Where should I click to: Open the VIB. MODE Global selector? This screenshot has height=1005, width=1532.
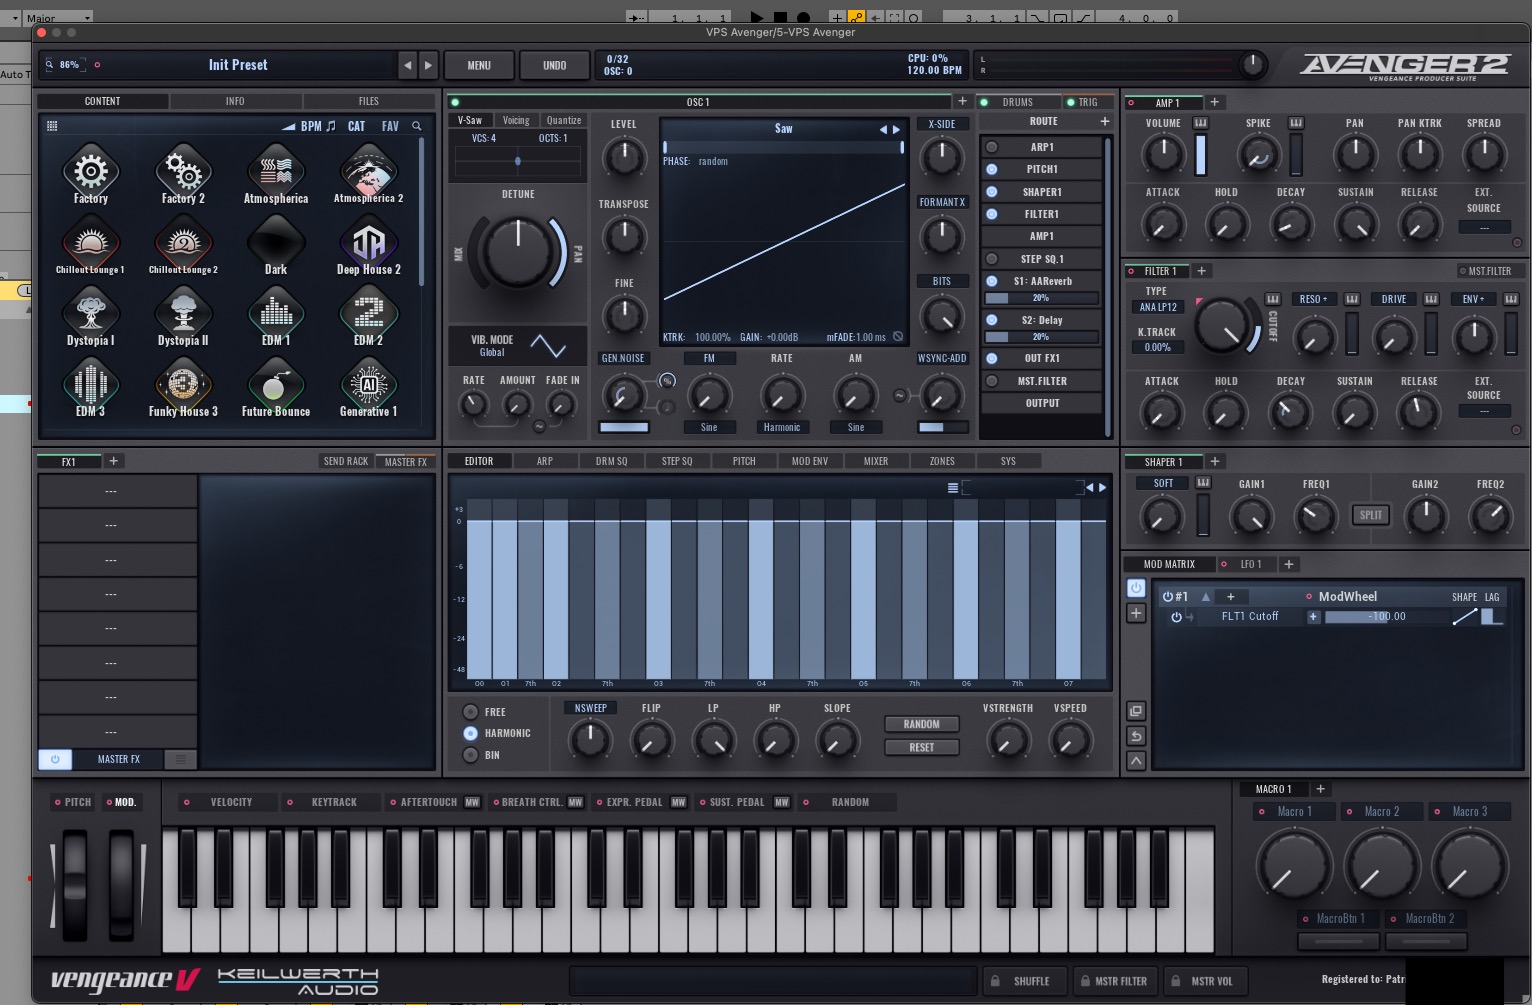492,352
